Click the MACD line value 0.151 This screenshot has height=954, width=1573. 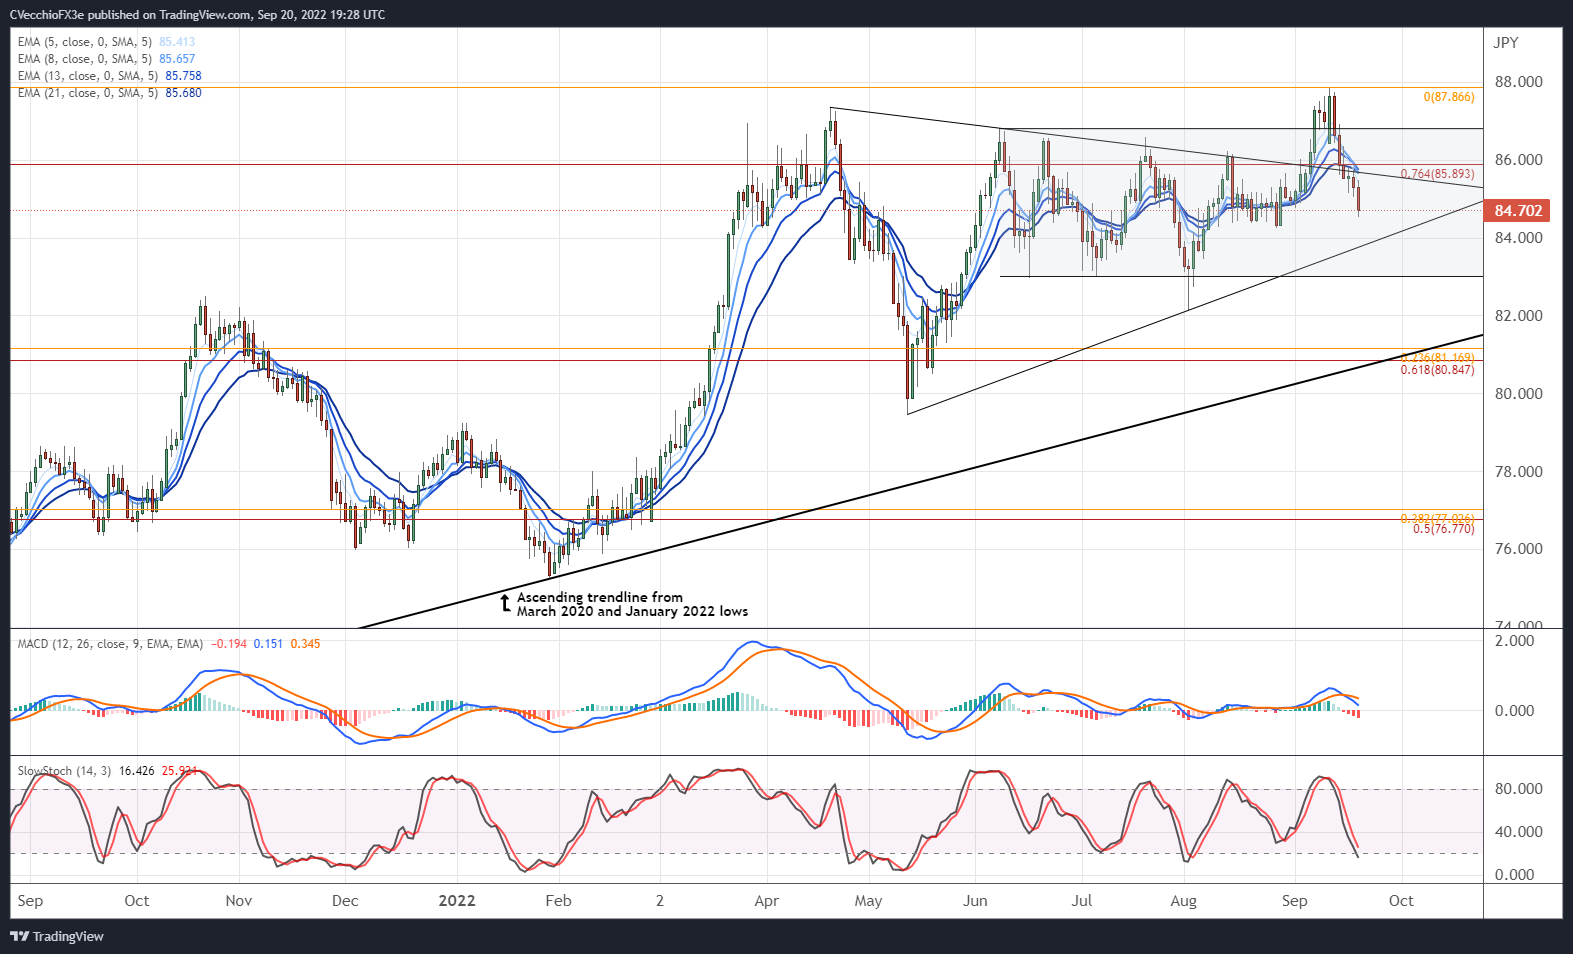pos(268,644)
